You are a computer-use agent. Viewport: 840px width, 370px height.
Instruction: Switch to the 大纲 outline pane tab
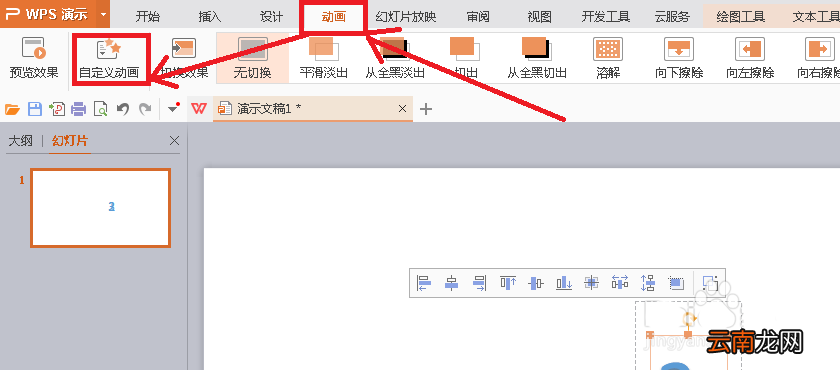20,141
